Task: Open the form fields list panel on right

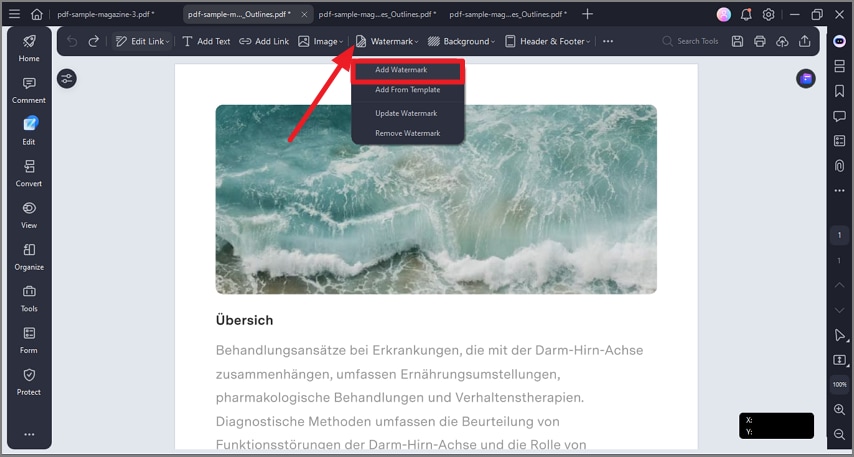Action: pyautogui.click(x=839, y=141)
